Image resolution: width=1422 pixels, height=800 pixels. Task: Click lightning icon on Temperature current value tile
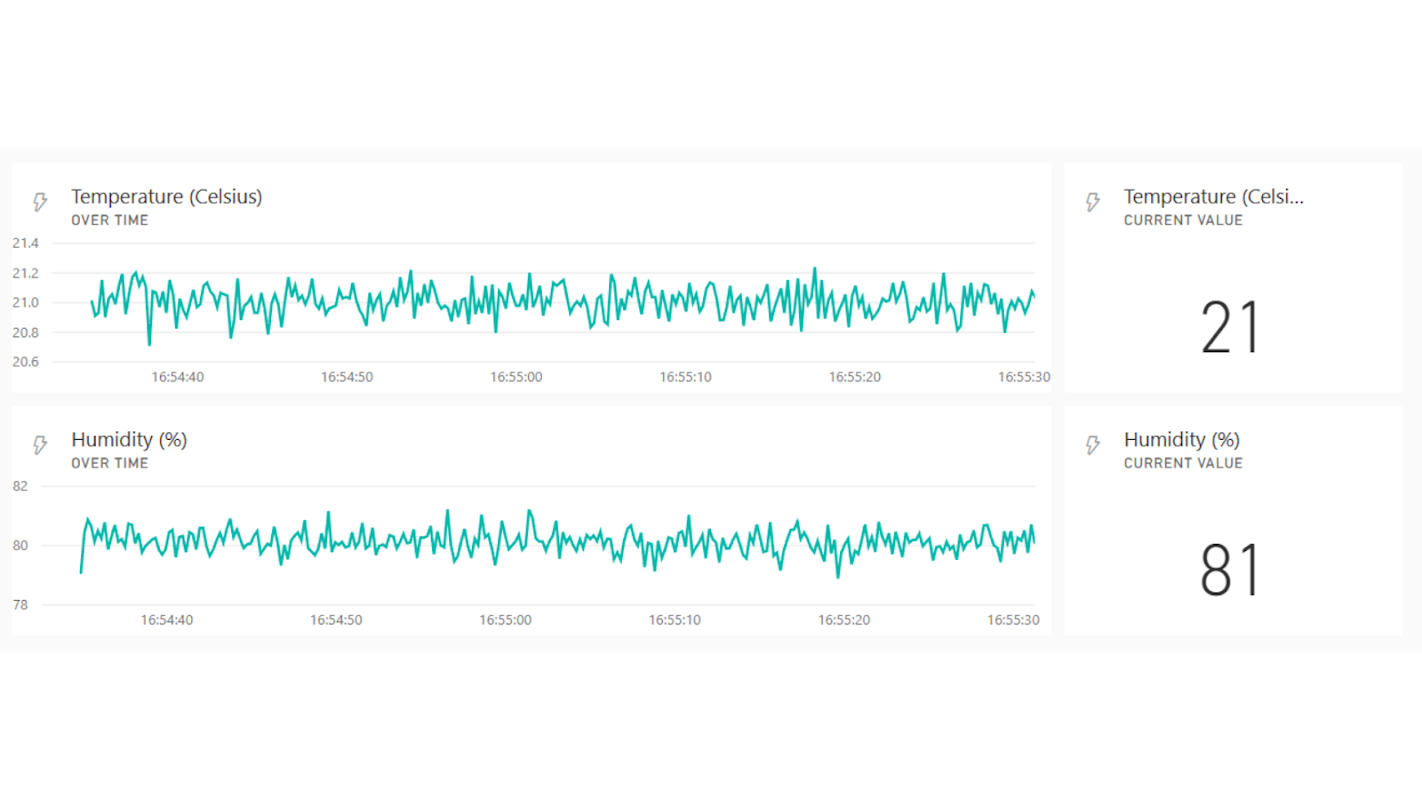(x=1093, y=202)
